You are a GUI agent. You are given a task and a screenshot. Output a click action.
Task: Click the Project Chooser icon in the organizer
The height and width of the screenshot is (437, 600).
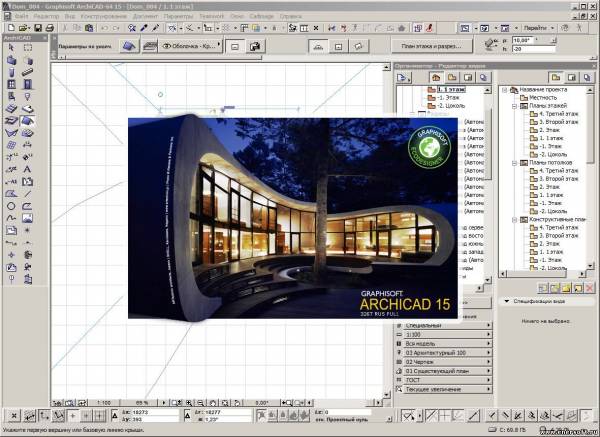403,78
